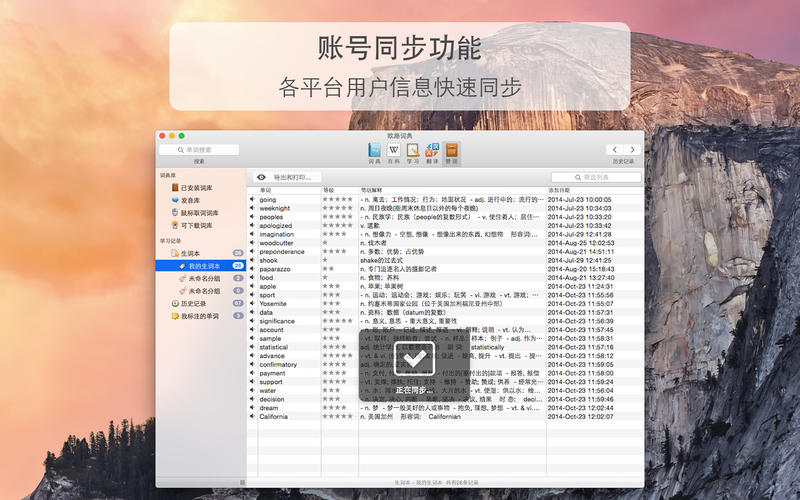Play pronunciation speaker for apologized
The height and width of the screenshot is (500, 800).
click(252, 226)
